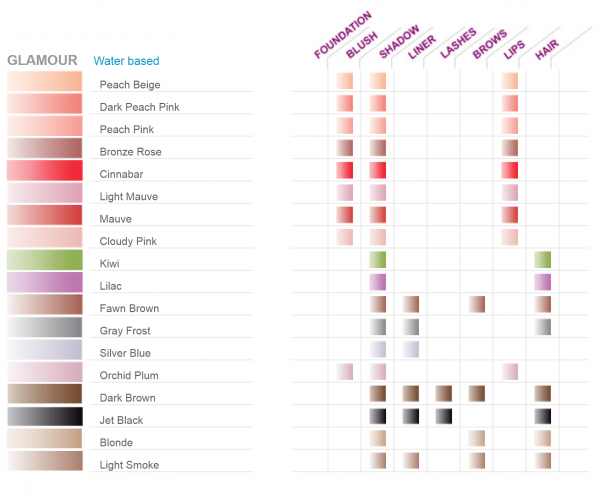
Task: Select the HAIR column header
Action: (x=547, y=50)
